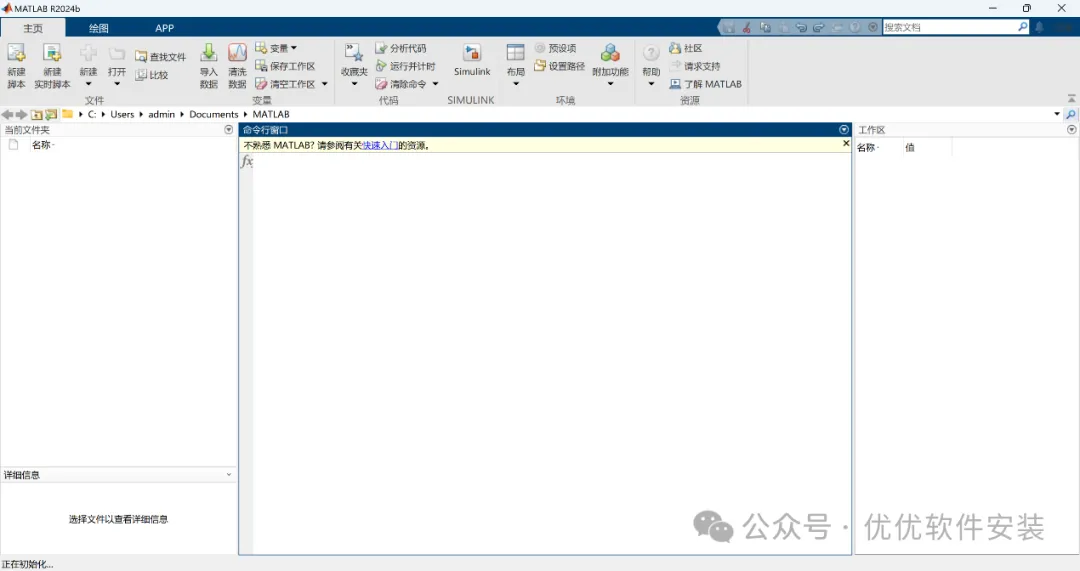The width and height of the screenshot is (1080, 571).
Task: Switch to the 绘图 (Plots) tab
Action: click(x=98, y=28)
